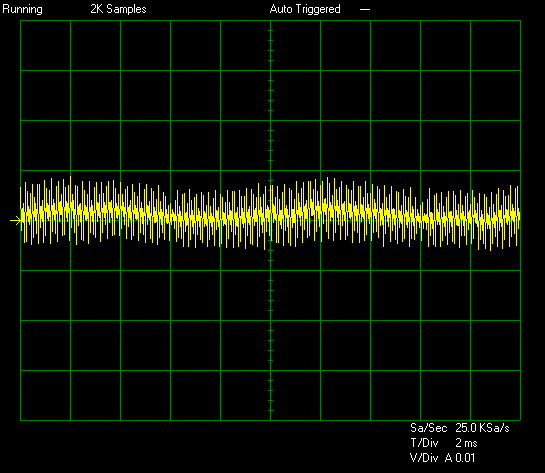The image size is (545, 473).
Task: Click inside the bottom-left grid square
Action: [46, 395]
